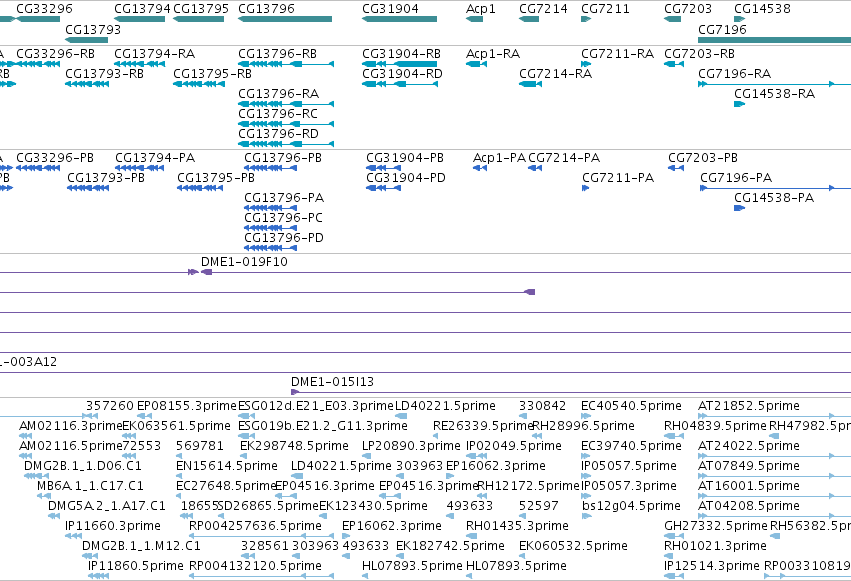The height and width of the screenshot is (581, 851).
Task: Select the CG7214-RA transcript label
Action: [x=555, y=74]
